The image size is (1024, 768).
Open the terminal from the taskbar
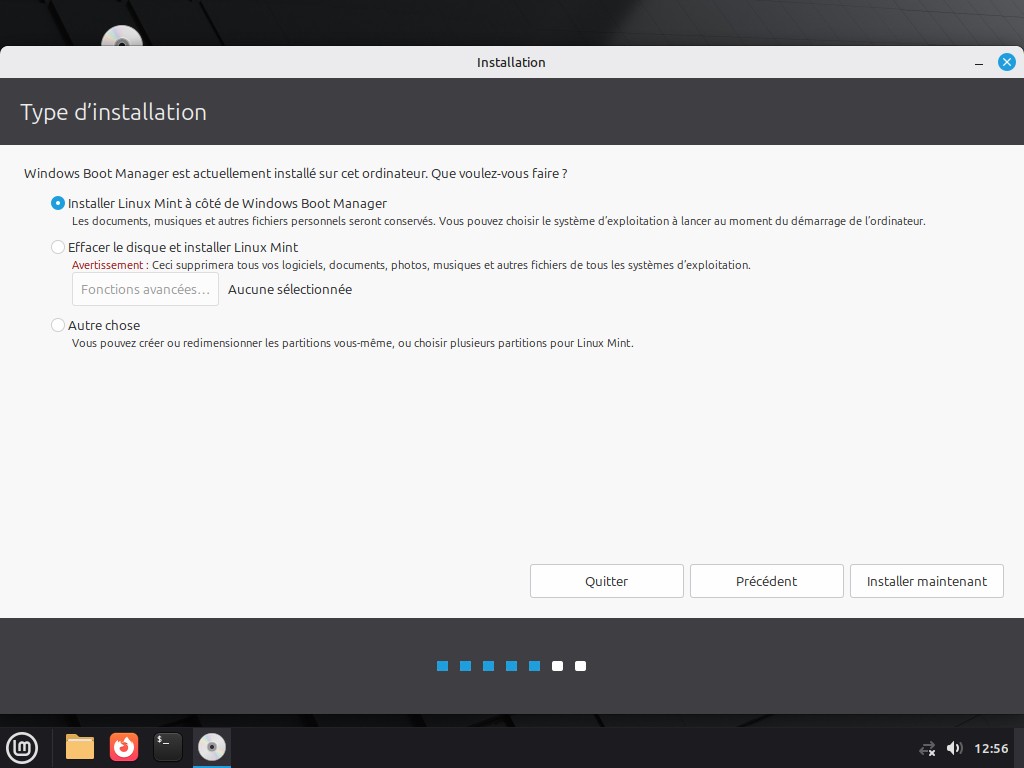click(167, 747)
